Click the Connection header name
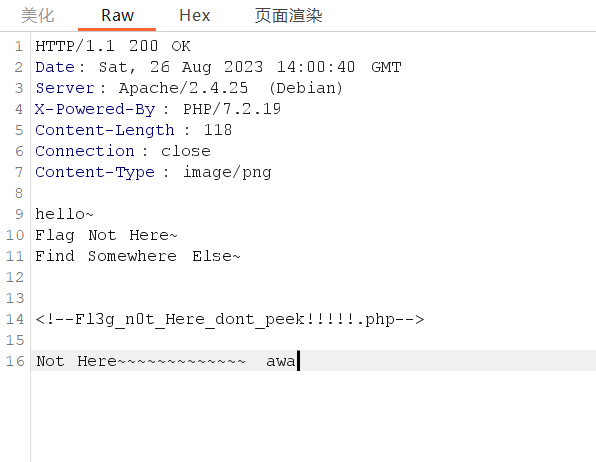596x462 pixels. pos(85,151)
